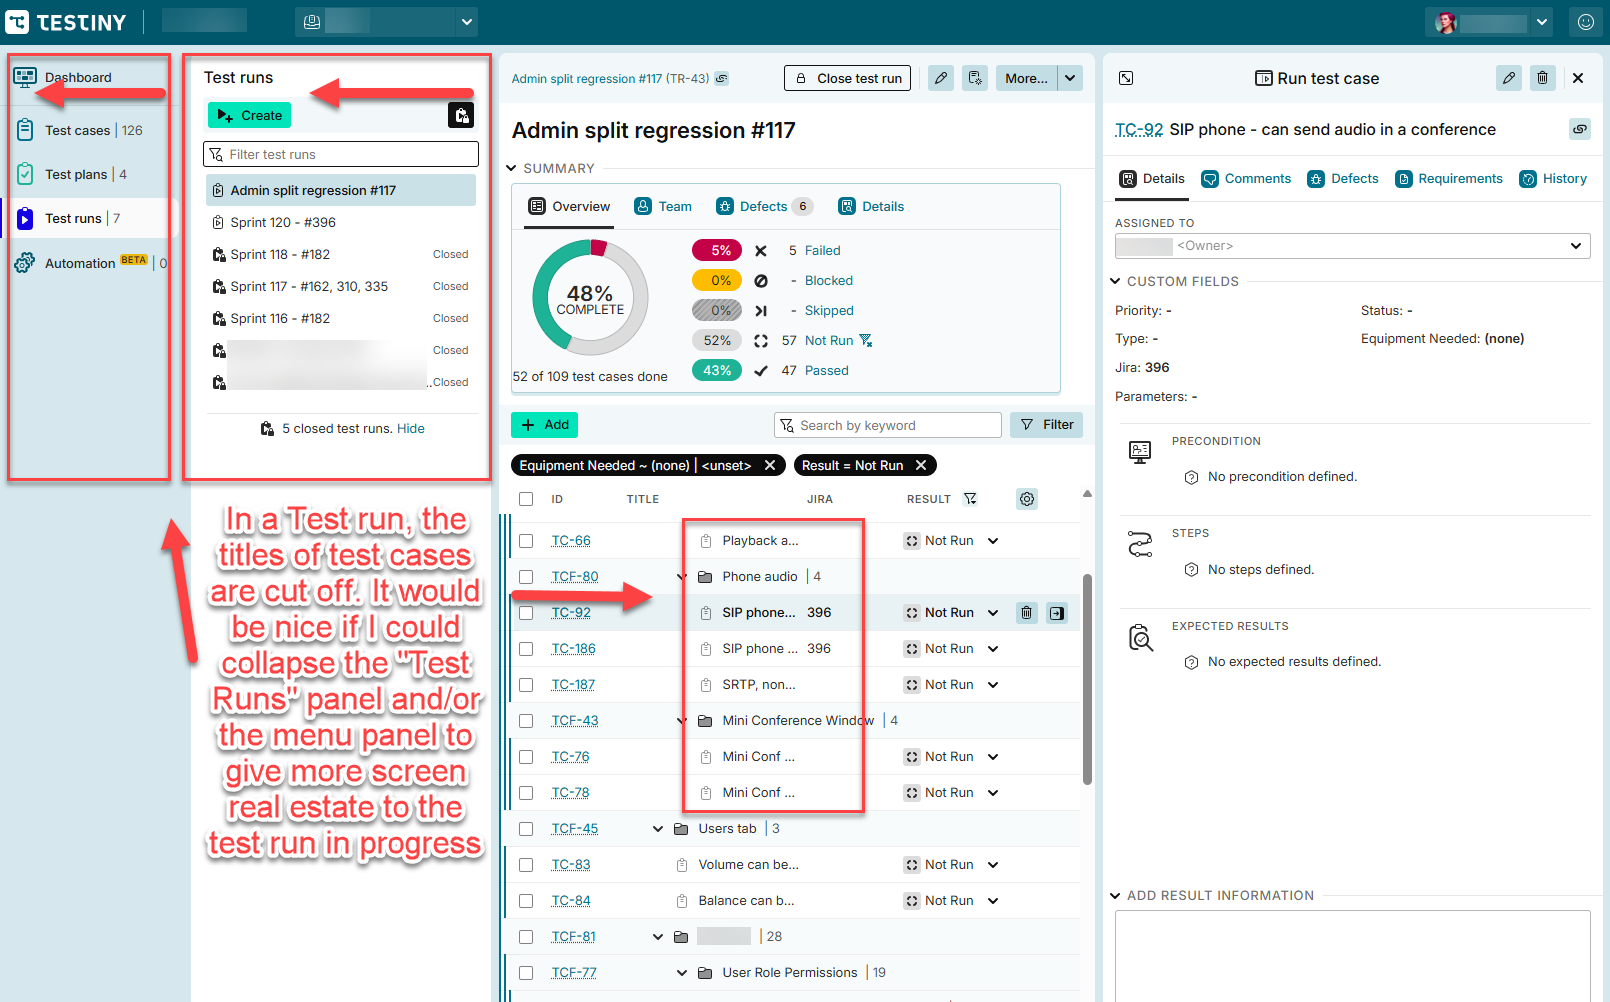The width and height of the screenshot is (1610, 1002).
Task: Open the Requirements tab in right panel
Action: (1449, 179)
